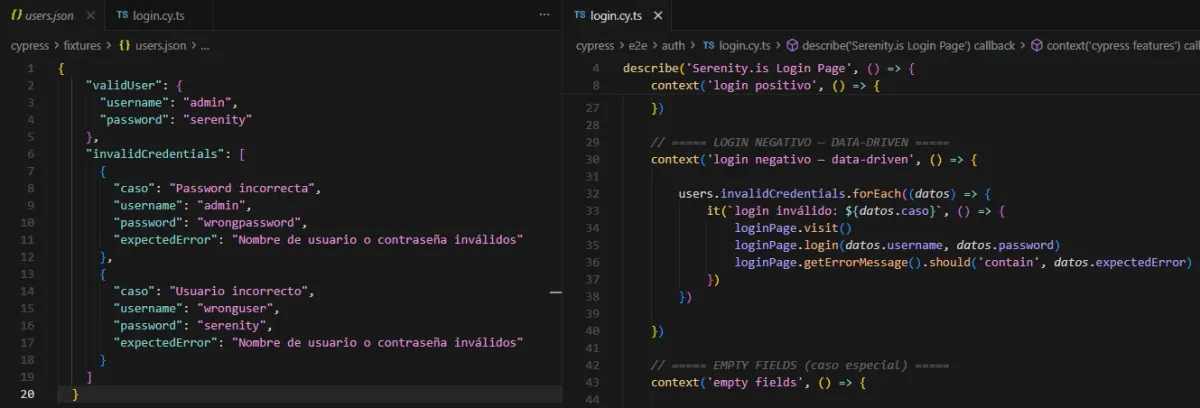The height and width of the screenshot is (408, 1200).
Task: Open 'auth' breadcrumb folder
Action: tap(674, 46)
